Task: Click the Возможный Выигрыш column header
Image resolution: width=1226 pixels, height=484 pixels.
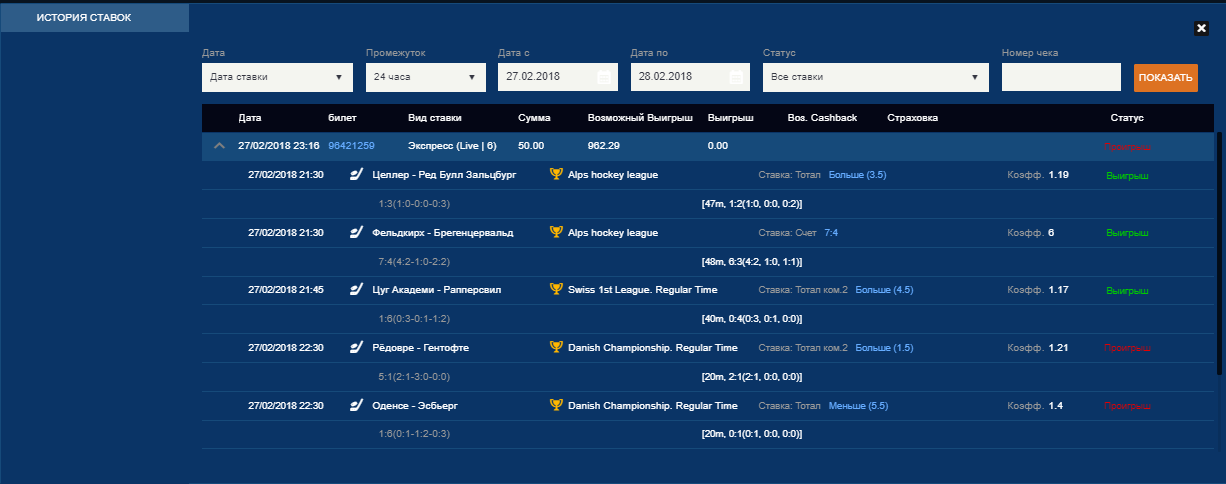Action: pyautogui.click(x=640, y=118)
